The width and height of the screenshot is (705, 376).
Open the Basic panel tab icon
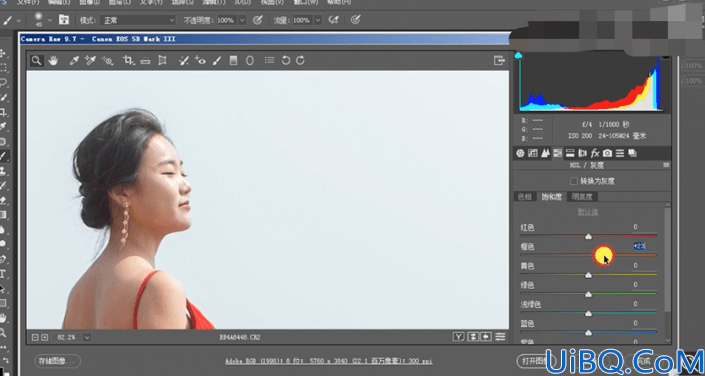[x=520, y=153]
